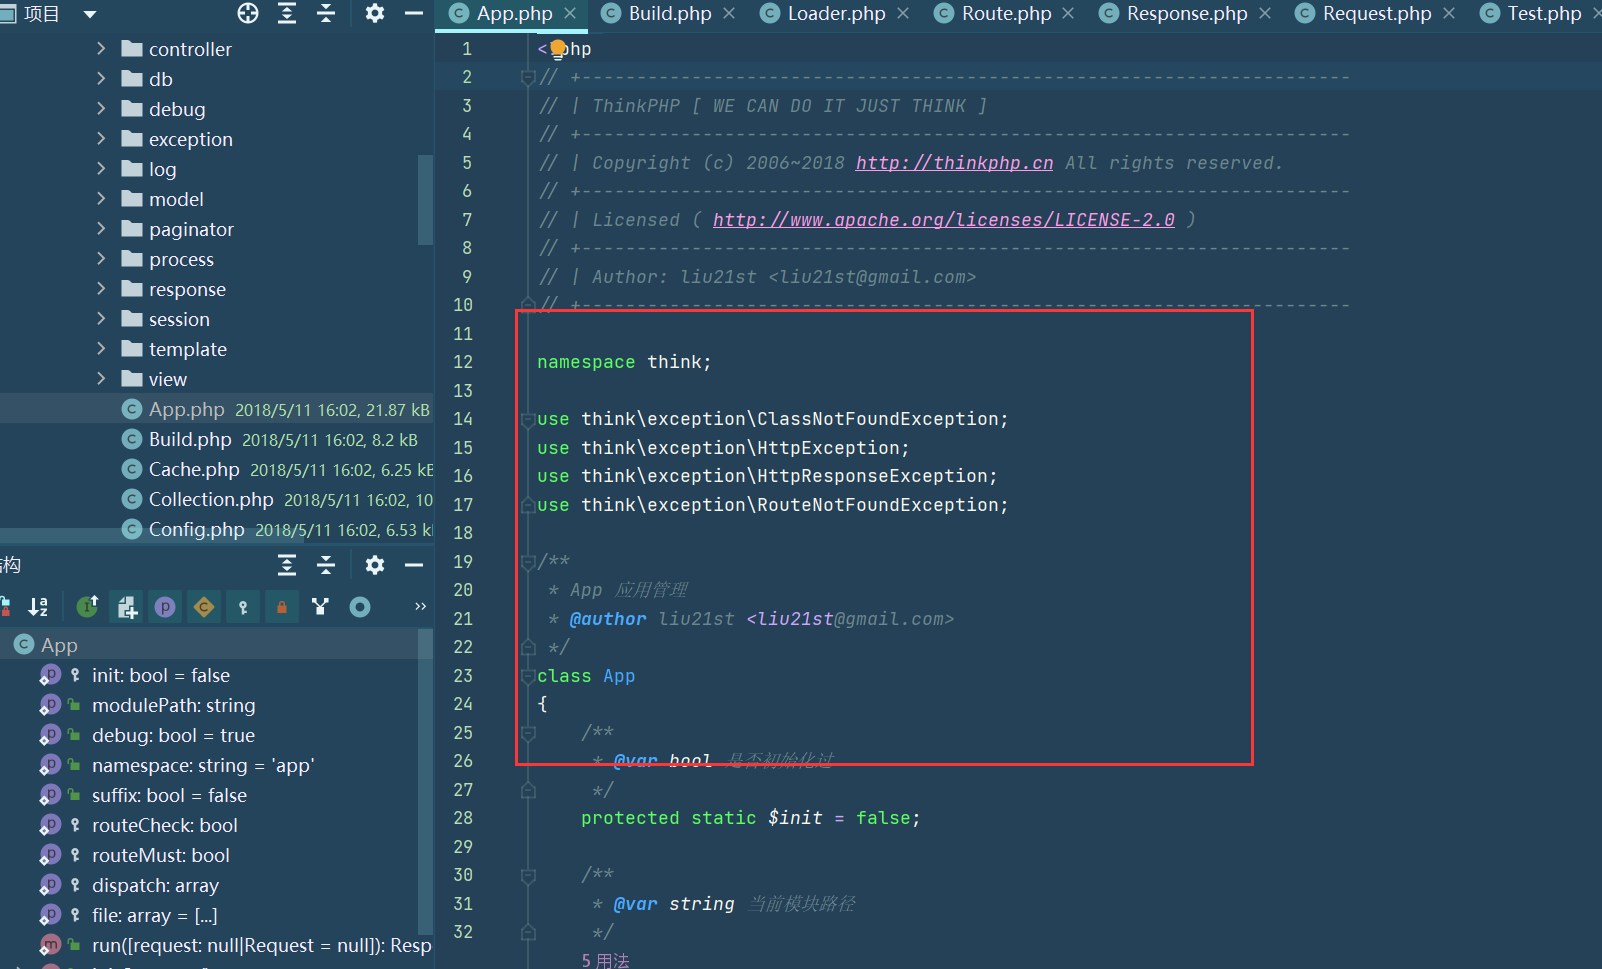Viewport: 1602px width, 969px height.
Task: Switch to the Request.php tab
Action: pos(1376,13)
